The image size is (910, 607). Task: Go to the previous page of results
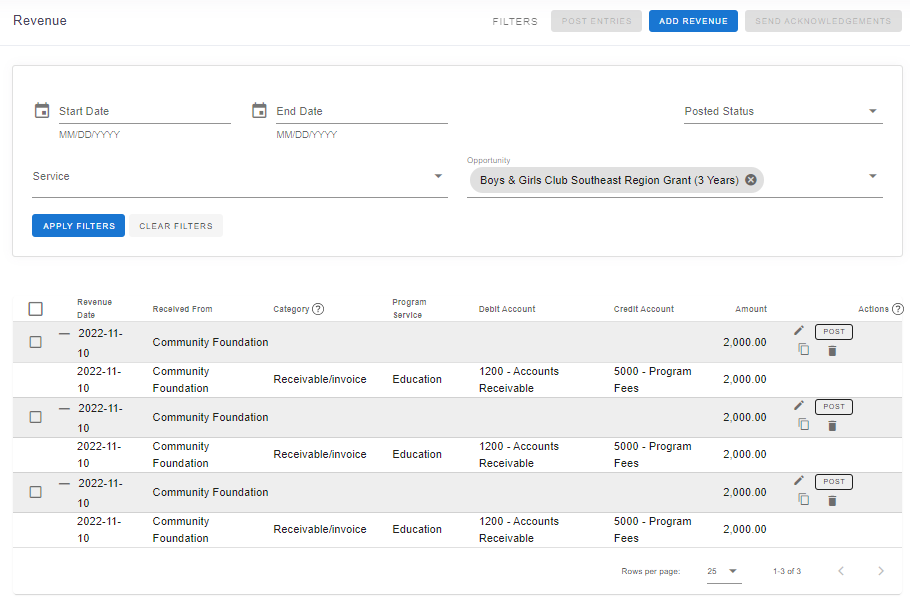(841, 571)
